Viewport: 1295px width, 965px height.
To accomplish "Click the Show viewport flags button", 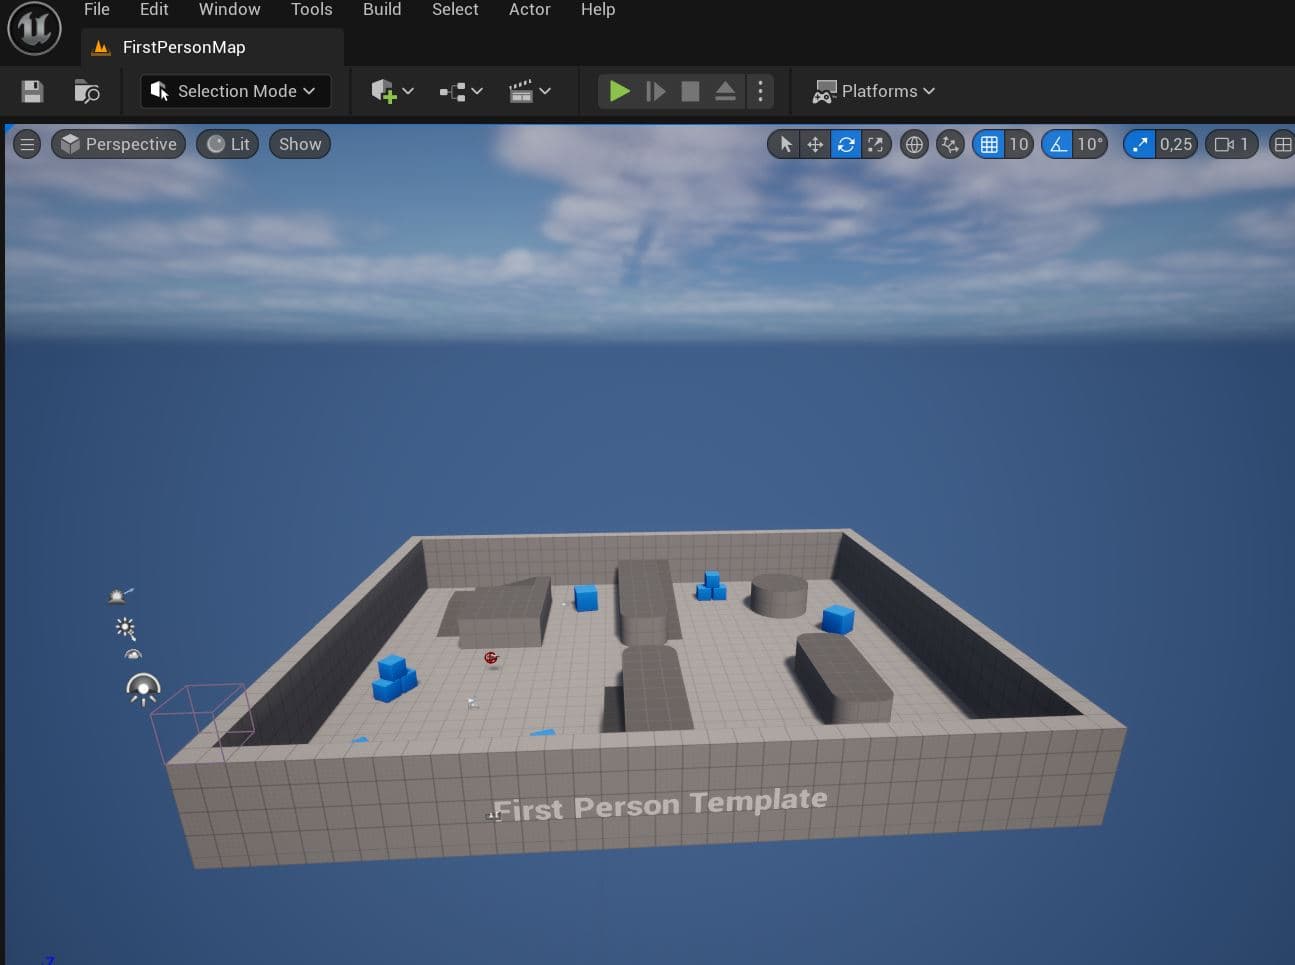I will 300,144.
